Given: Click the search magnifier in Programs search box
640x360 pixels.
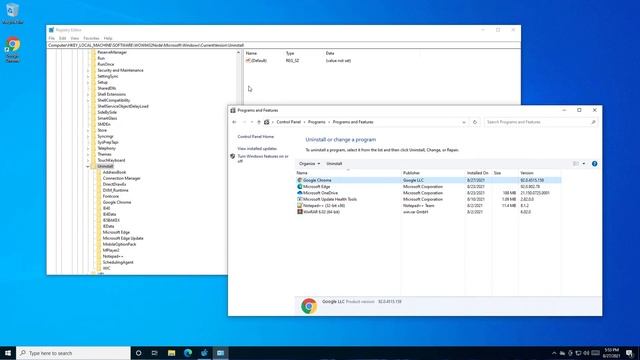Looking at the screenshot, I should click(x=593, y=122).
